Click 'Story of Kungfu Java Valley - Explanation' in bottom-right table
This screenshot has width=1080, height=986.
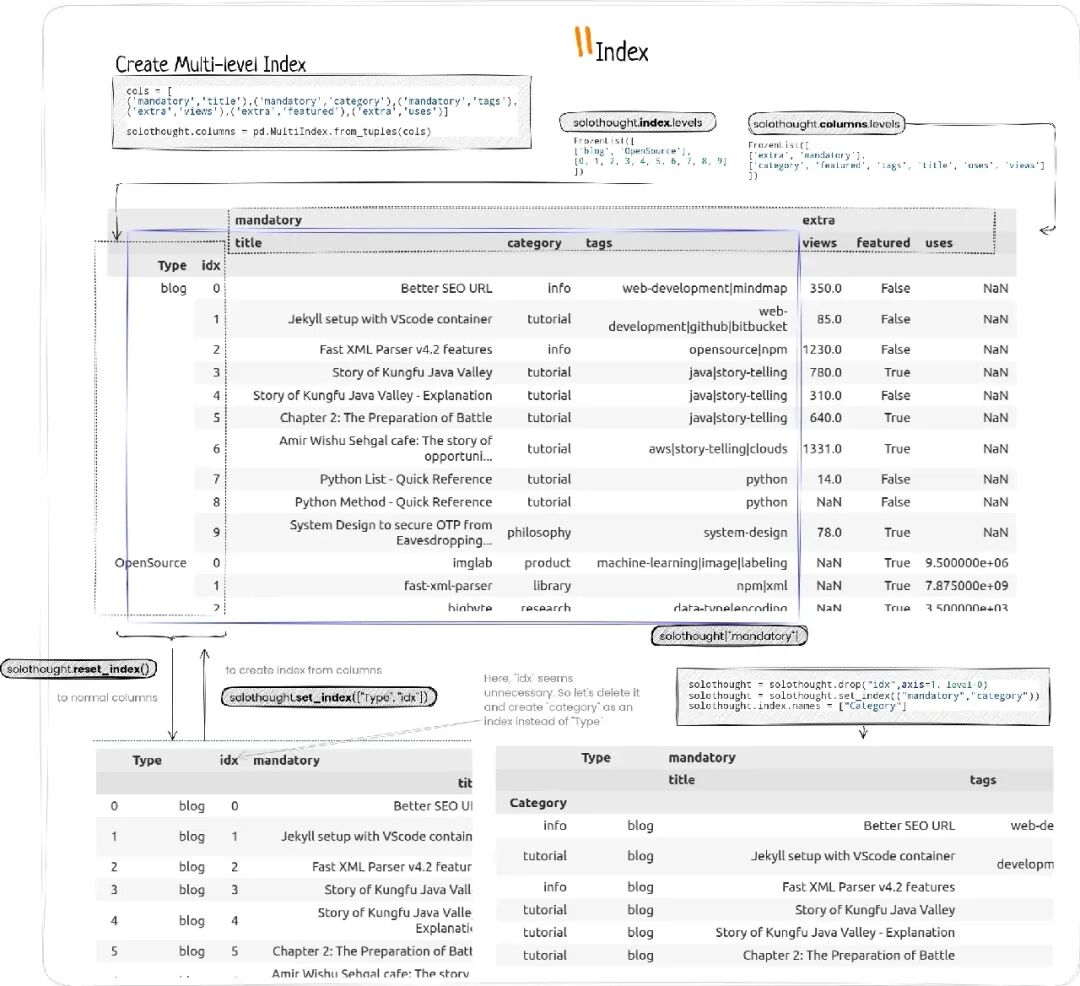click(835, 932)
